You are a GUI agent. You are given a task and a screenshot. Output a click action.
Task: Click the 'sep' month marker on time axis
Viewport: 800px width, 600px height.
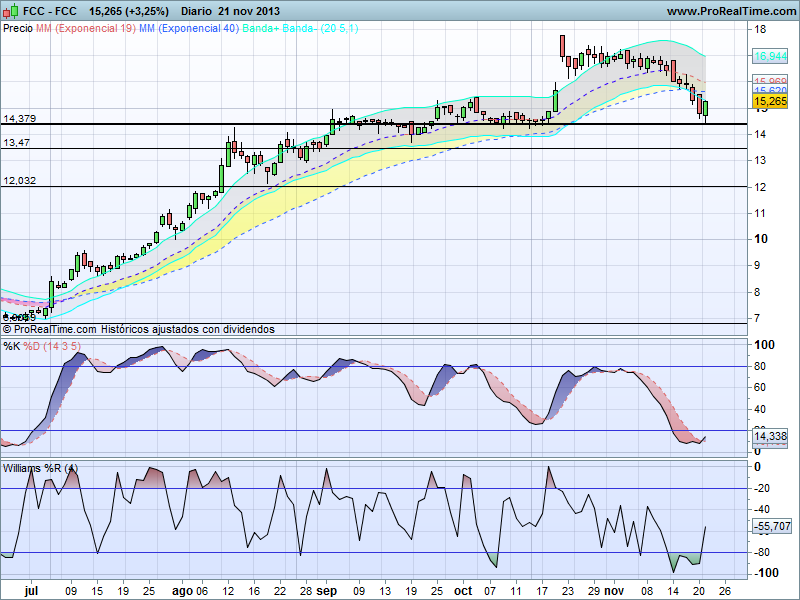click(327, 591)
